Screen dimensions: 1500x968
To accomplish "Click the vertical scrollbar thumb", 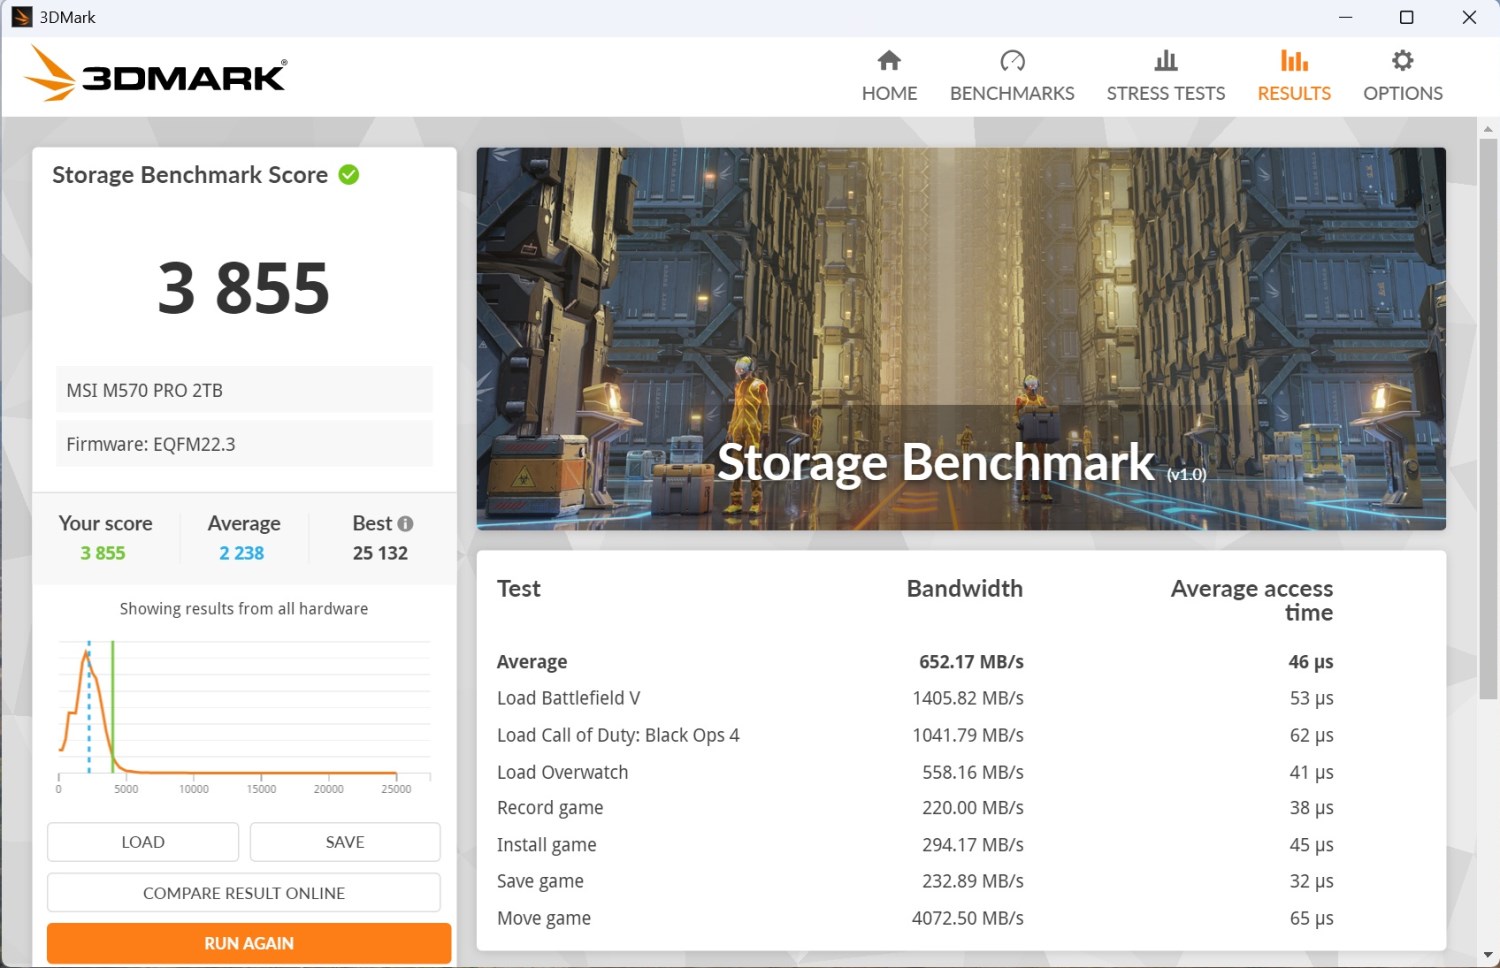I will point(1488,418).
